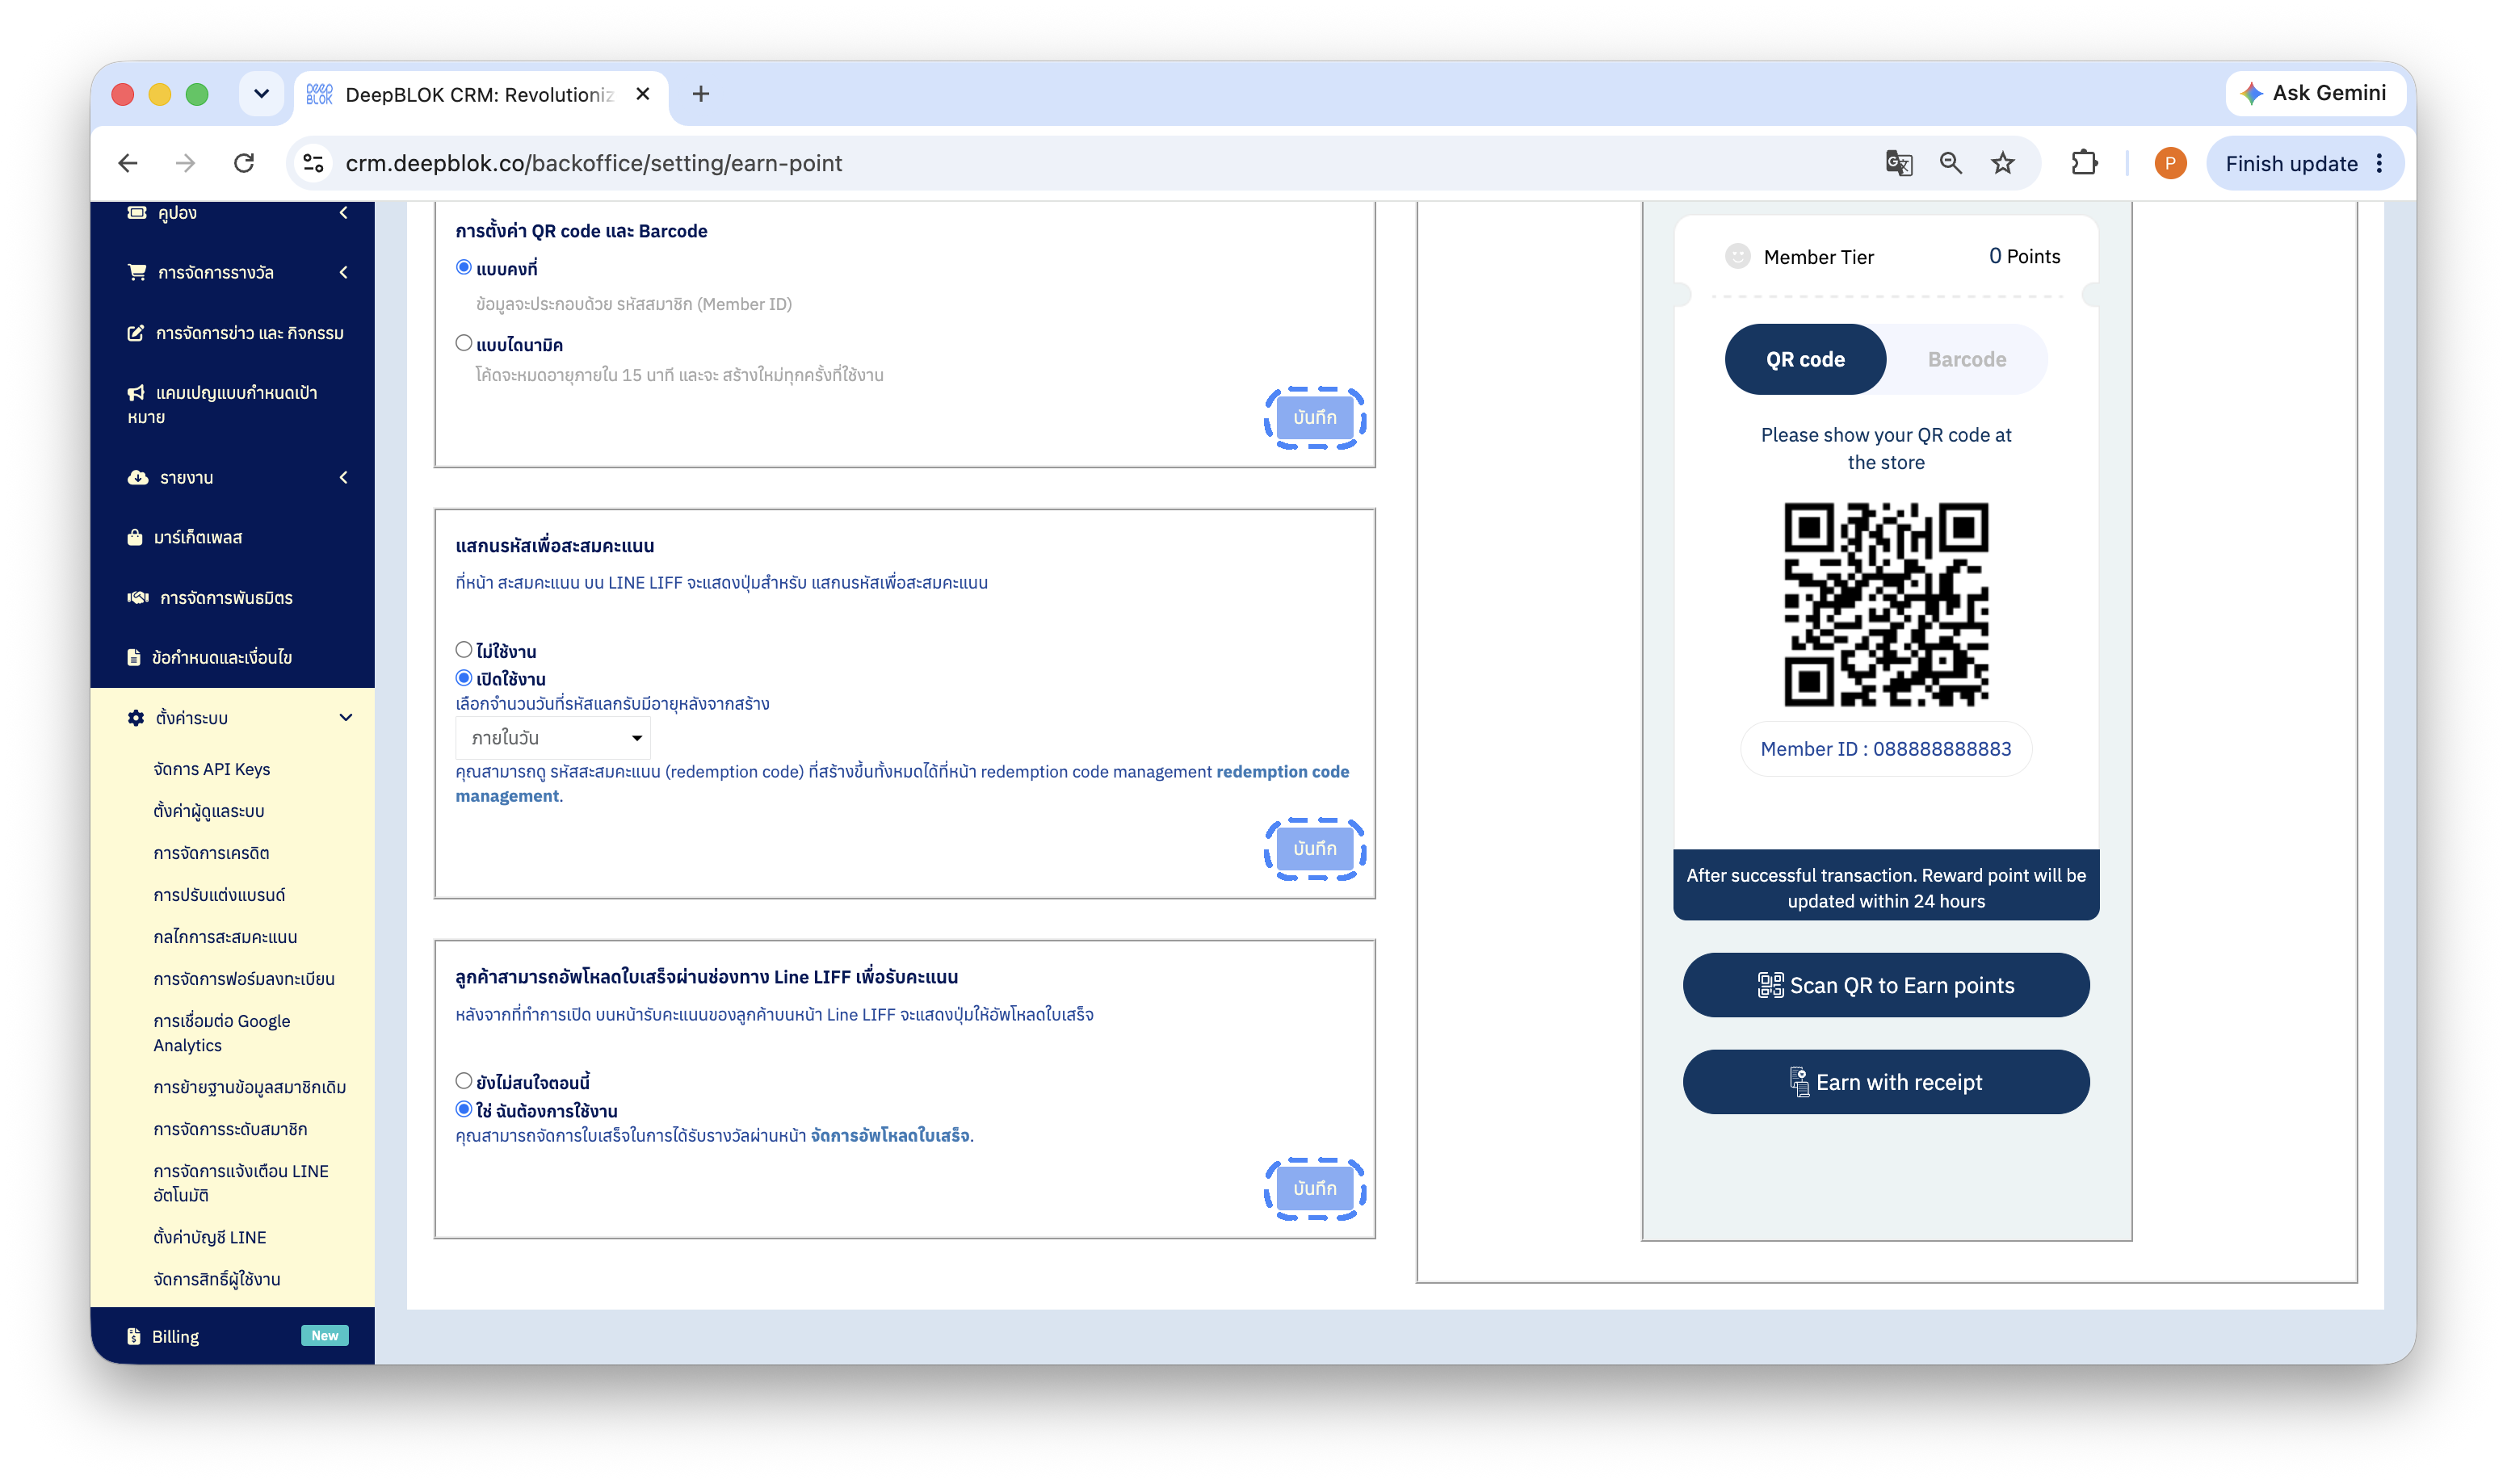Image resolution: width=2507 pixels, height=1484 pixels.
Task: Save the แสกนรหัสเพื่อสะสมคะแนน section
Action: pos(1314,849)
